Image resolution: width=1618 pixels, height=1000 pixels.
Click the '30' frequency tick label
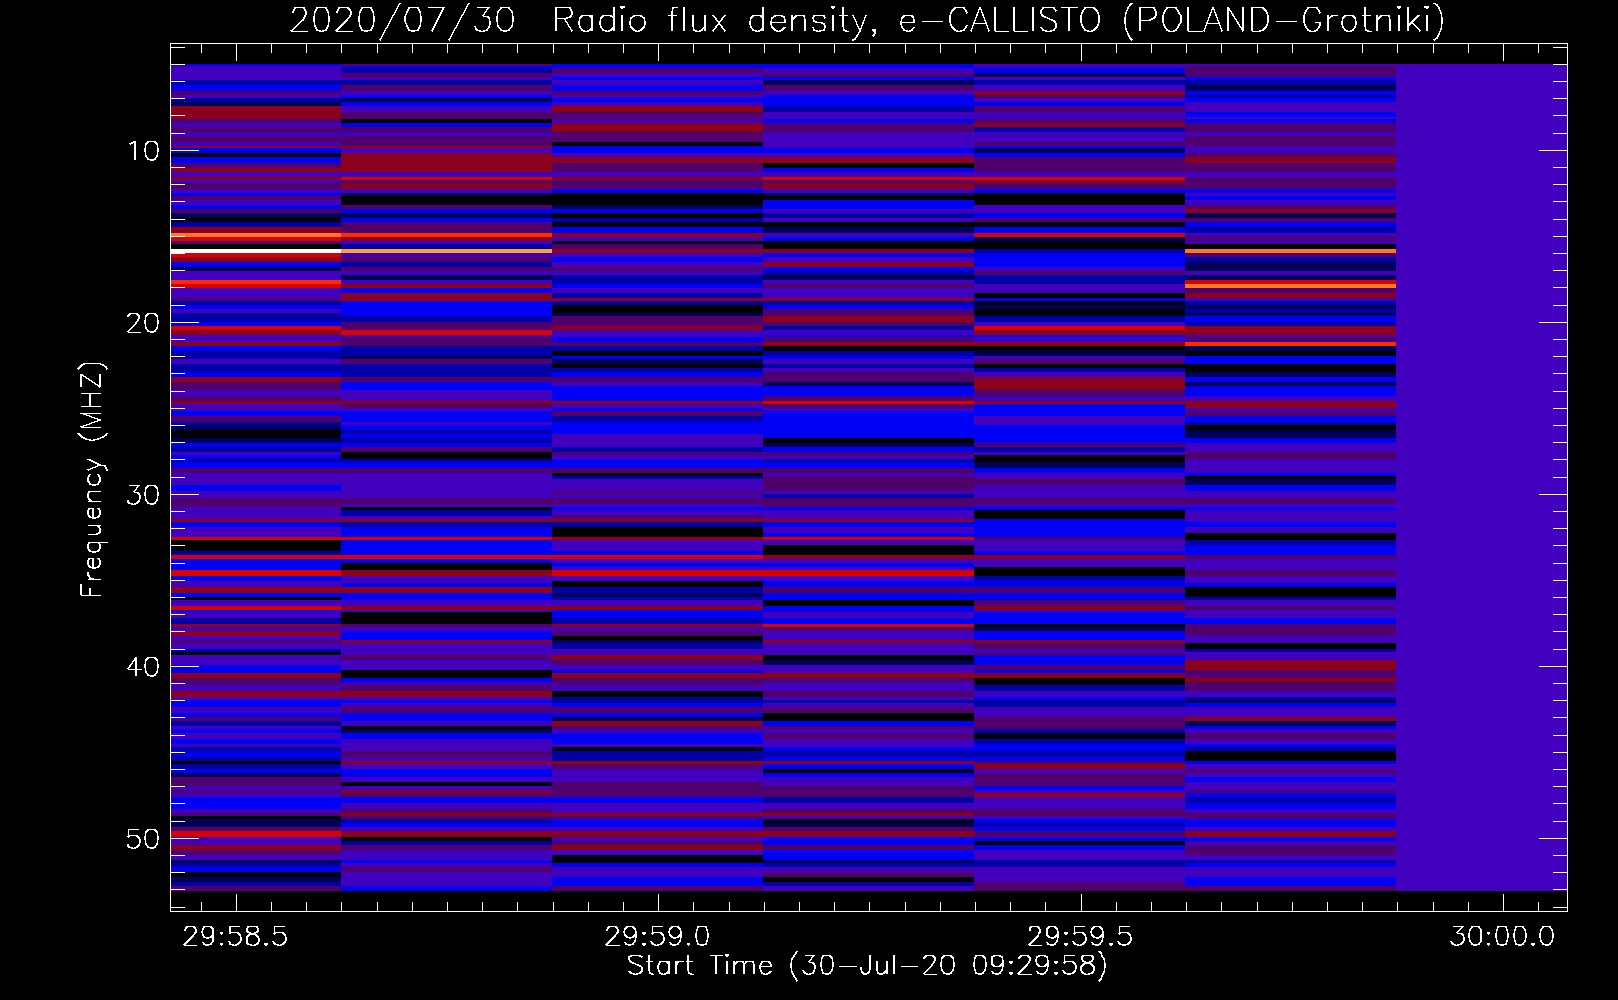pyautogui.click(x=144, y=495)
